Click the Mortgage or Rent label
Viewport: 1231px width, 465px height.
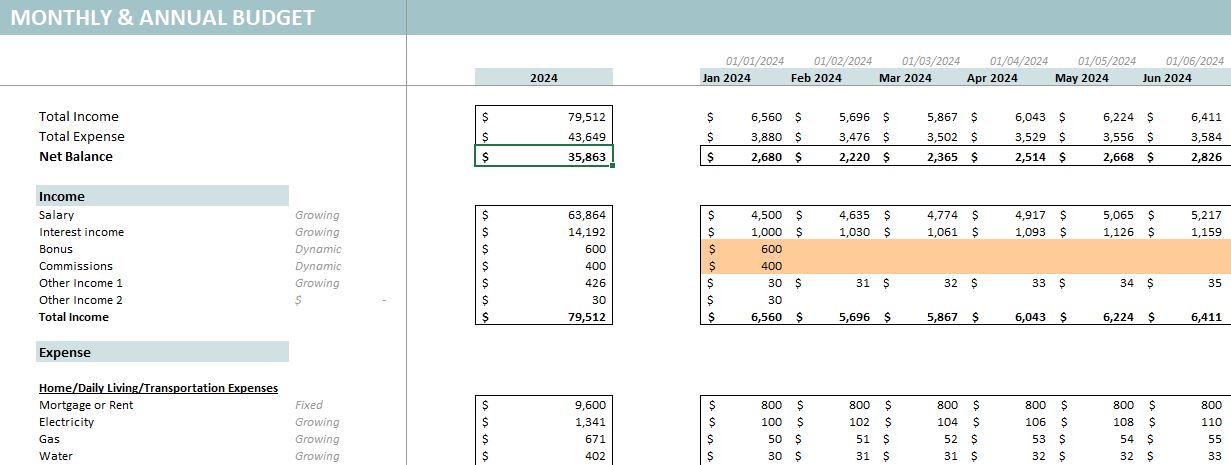coord(86,405)
